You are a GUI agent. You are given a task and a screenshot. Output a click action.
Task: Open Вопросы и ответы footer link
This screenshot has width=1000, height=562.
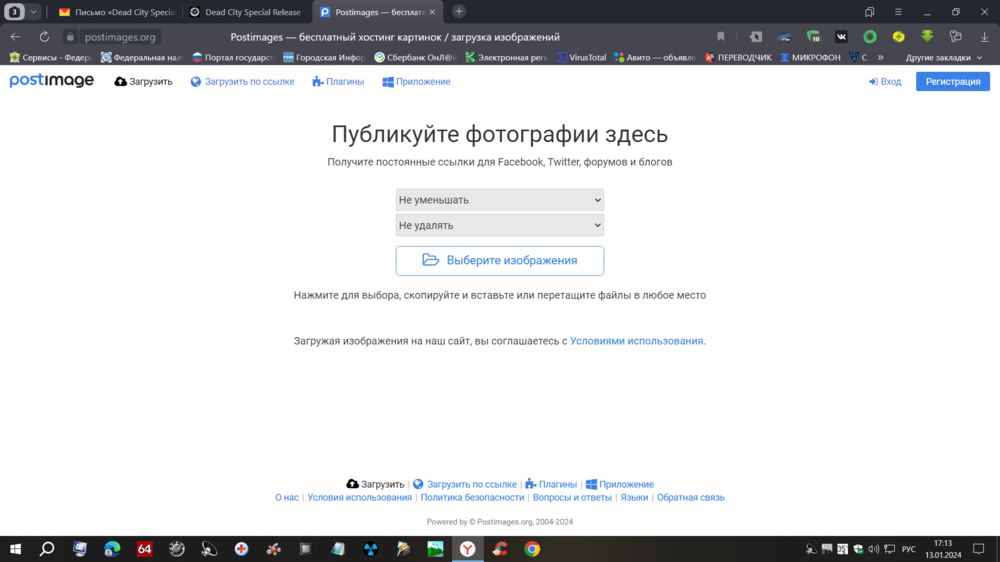coord(572,498)
